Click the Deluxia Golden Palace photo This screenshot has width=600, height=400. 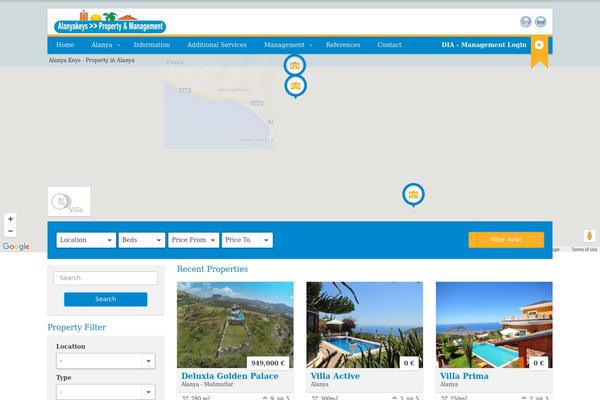coord(235,325)
